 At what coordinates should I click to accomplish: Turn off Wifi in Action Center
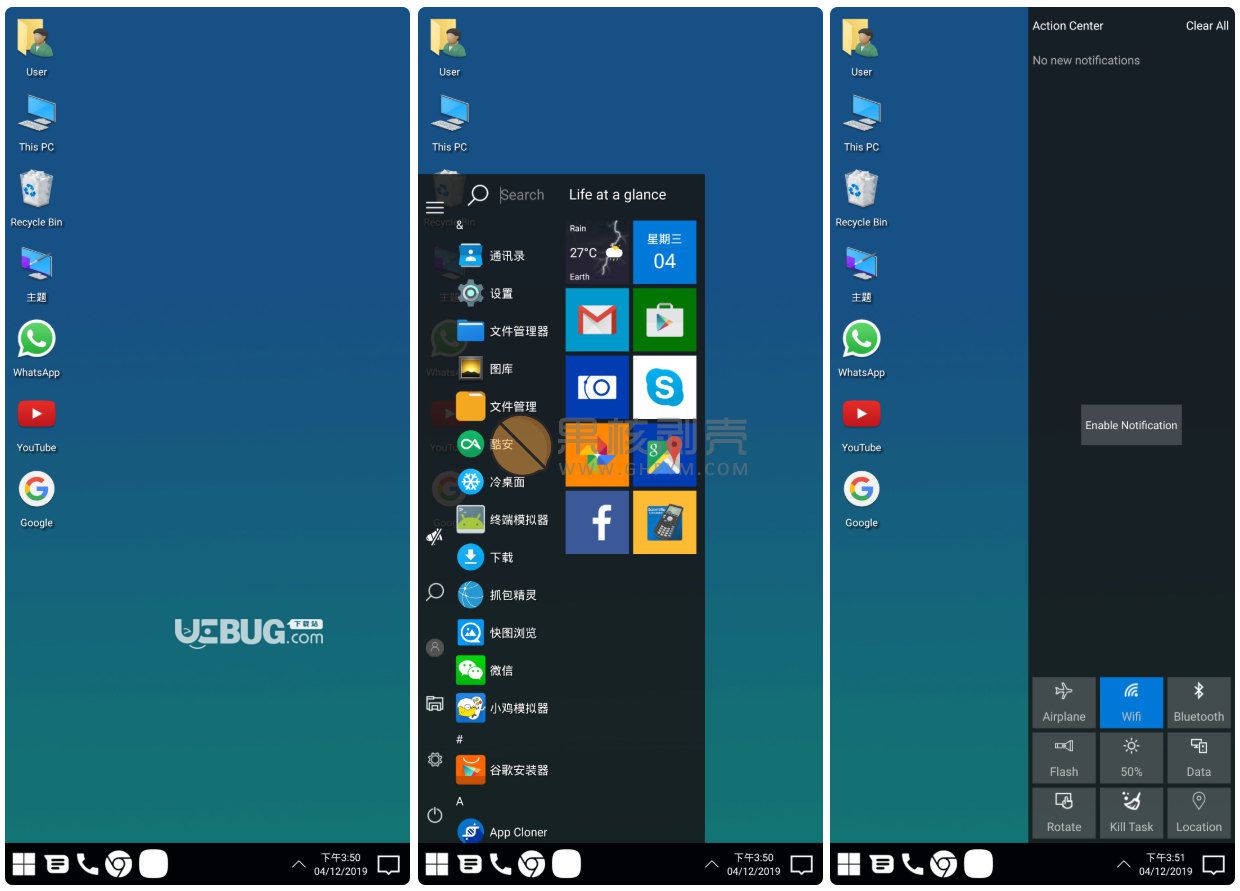click(1131, 702)
